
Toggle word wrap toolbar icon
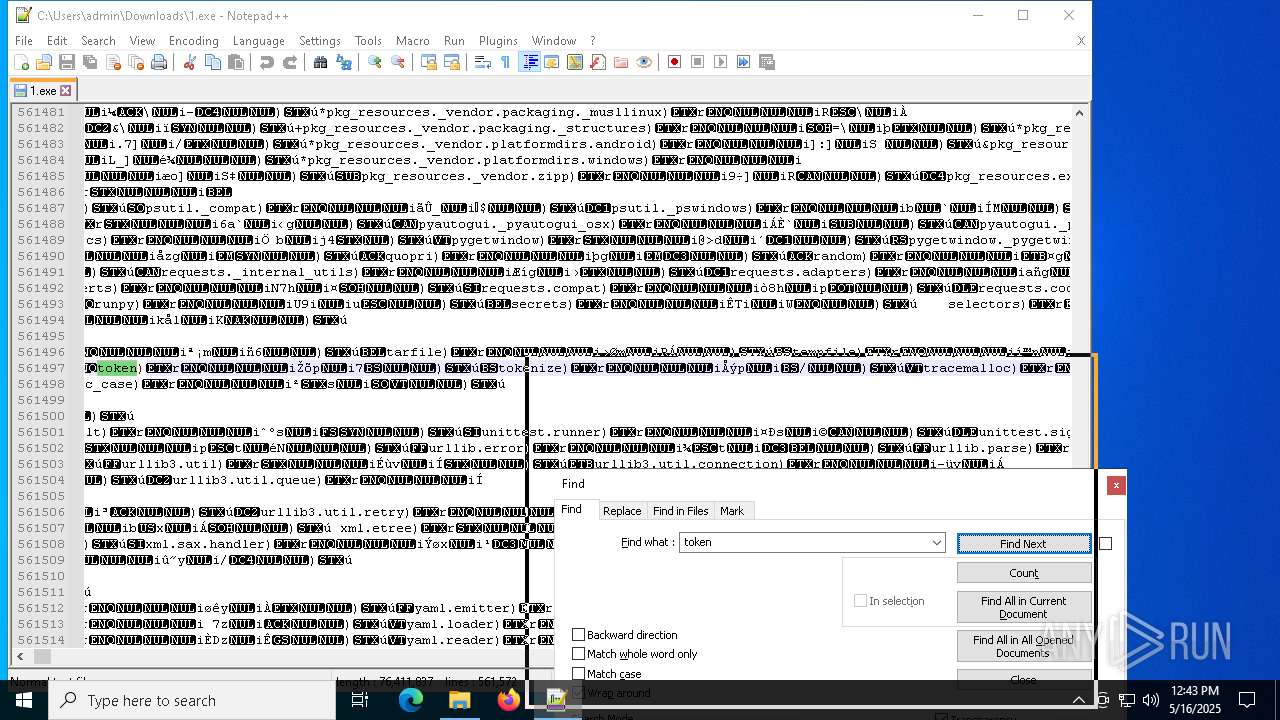(x=482, y=62)
